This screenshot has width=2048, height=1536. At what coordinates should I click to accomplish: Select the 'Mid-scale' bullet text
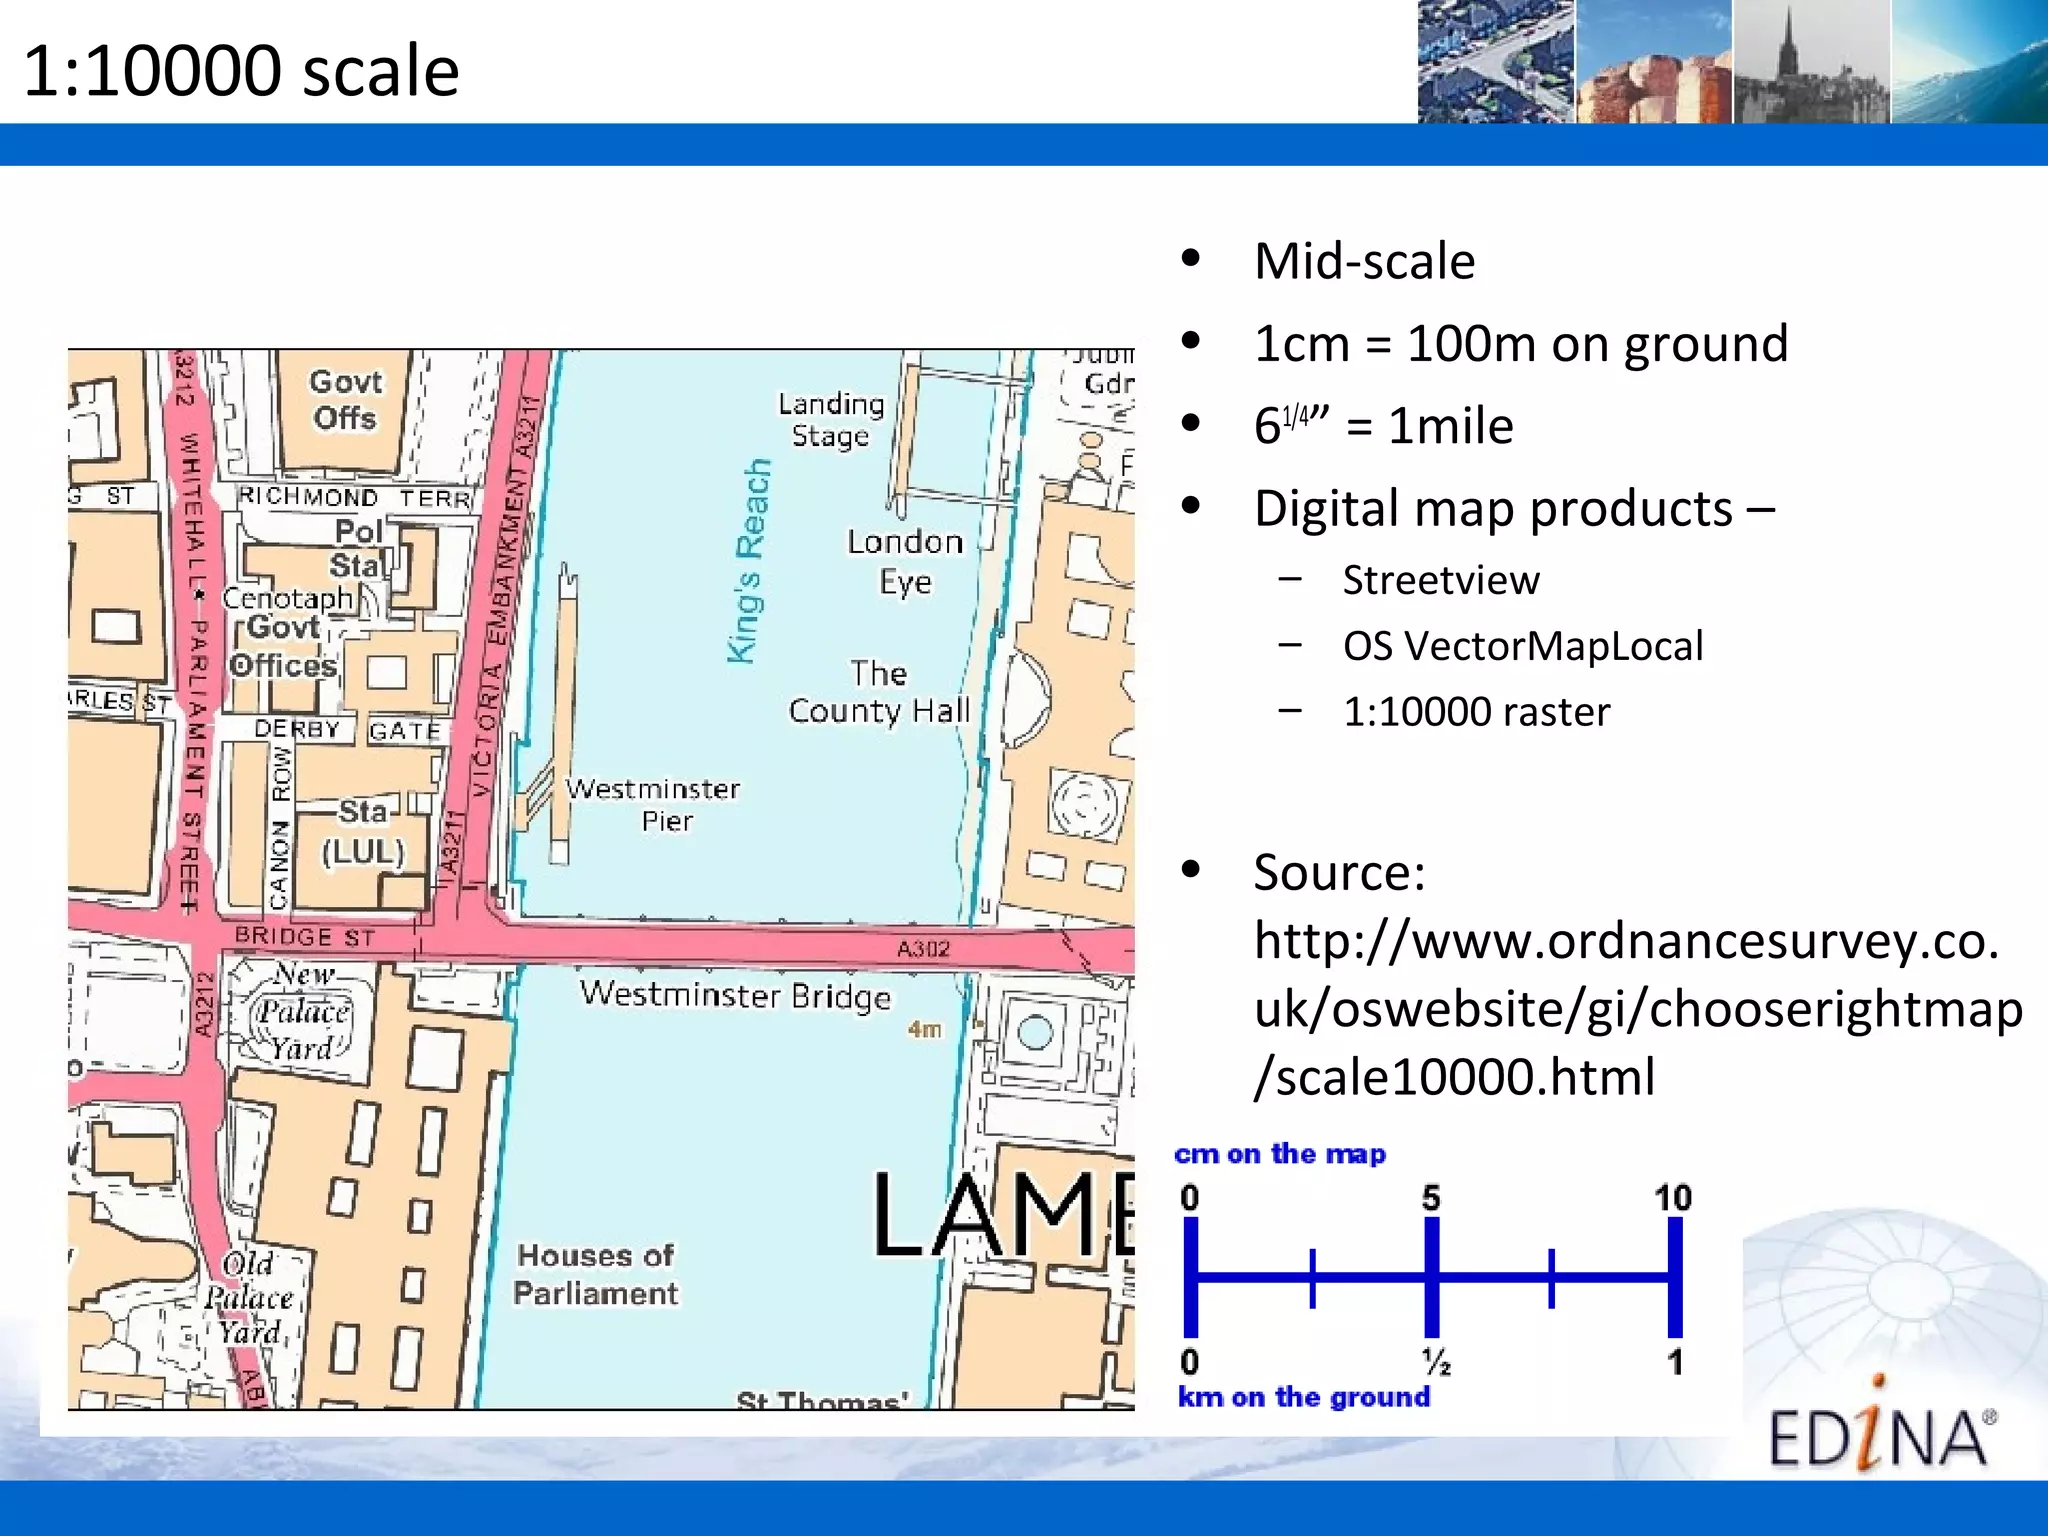tap(1364, 262)
